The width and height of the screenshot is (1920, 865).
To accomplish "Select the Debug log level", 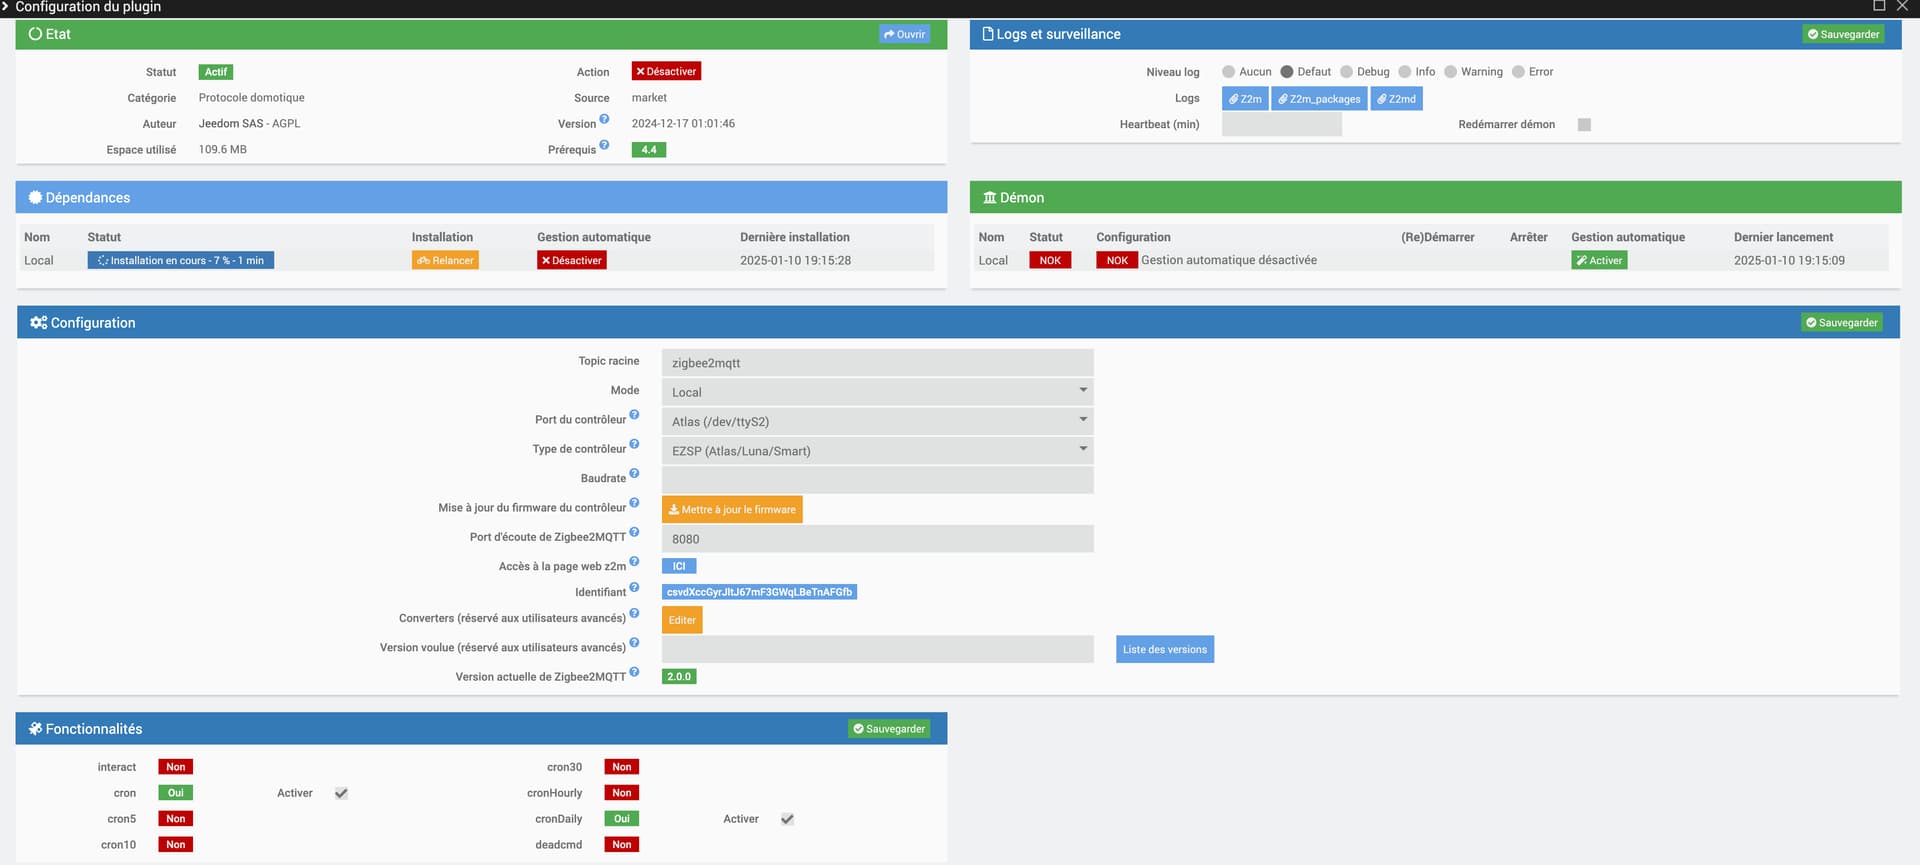I will tap(1346, 72).
